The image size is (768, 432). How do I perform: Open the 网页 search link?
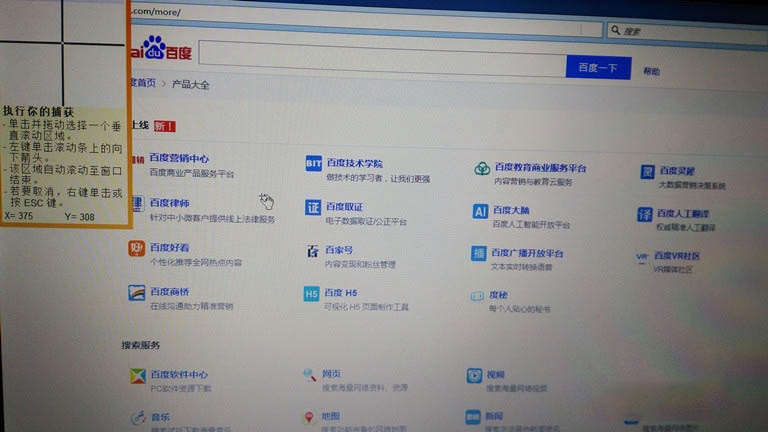332,374
